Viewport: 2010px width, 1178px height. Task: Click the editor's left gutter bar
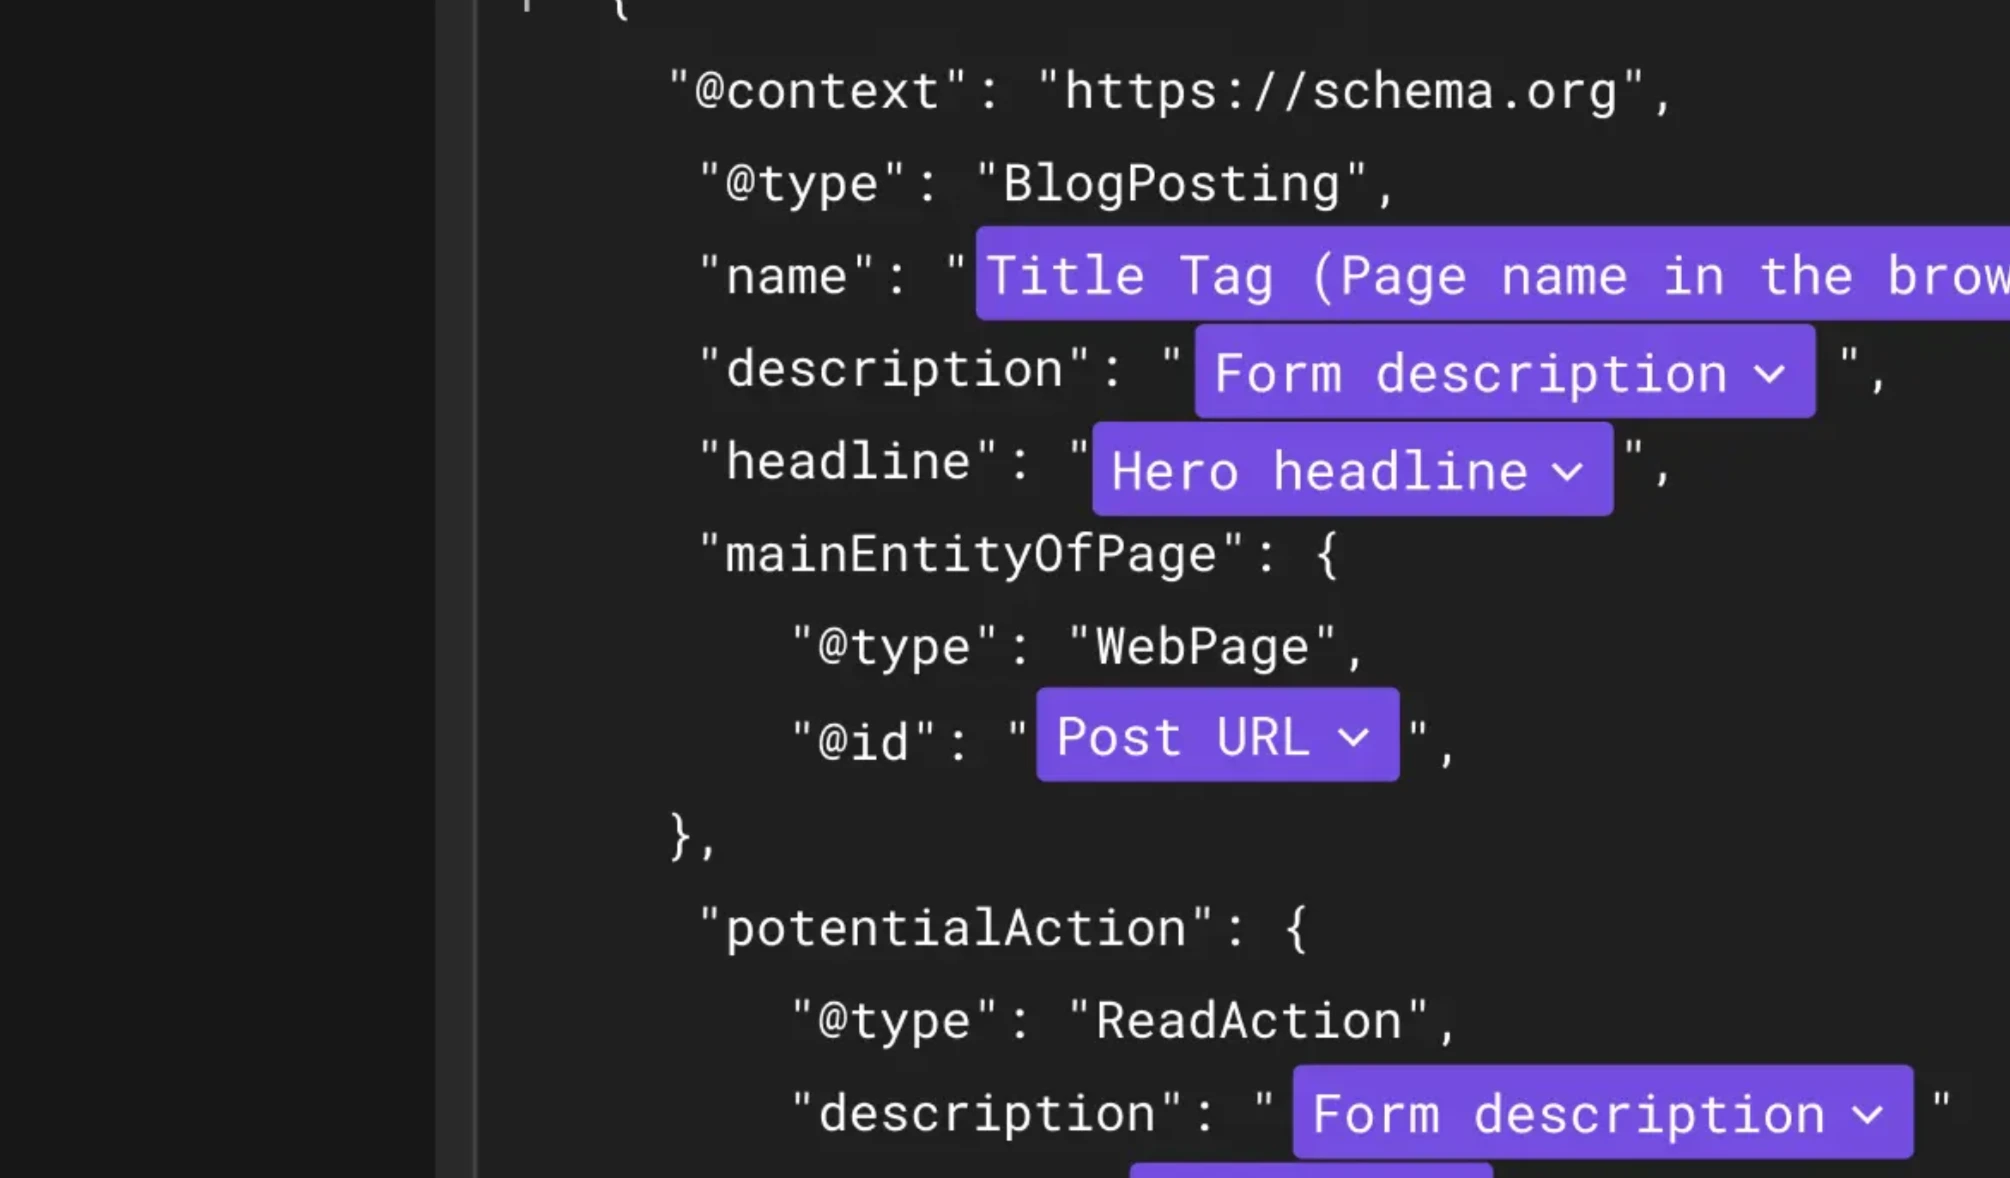[x=456, y=589]
